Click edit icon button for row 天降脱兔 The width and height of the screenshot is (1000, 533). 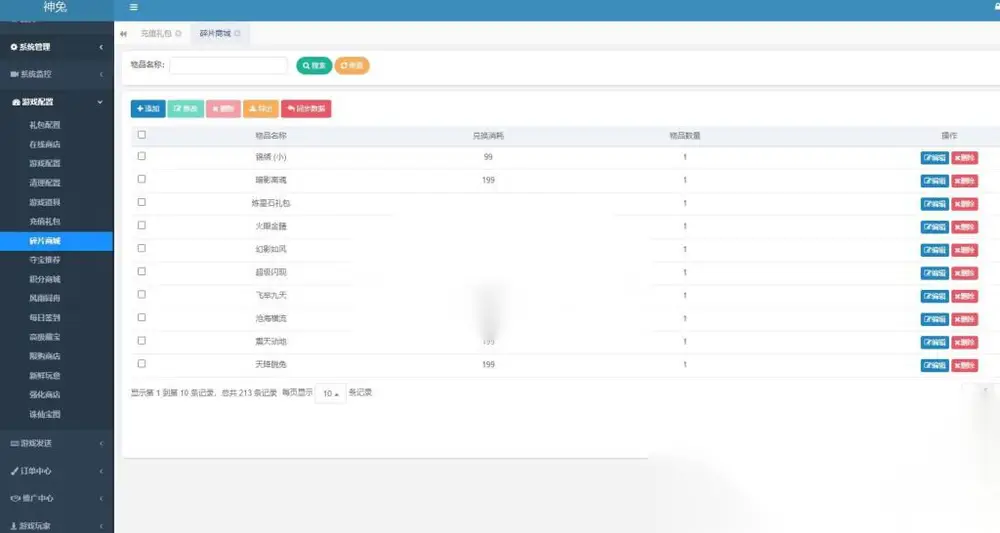[x=934, y=365]
